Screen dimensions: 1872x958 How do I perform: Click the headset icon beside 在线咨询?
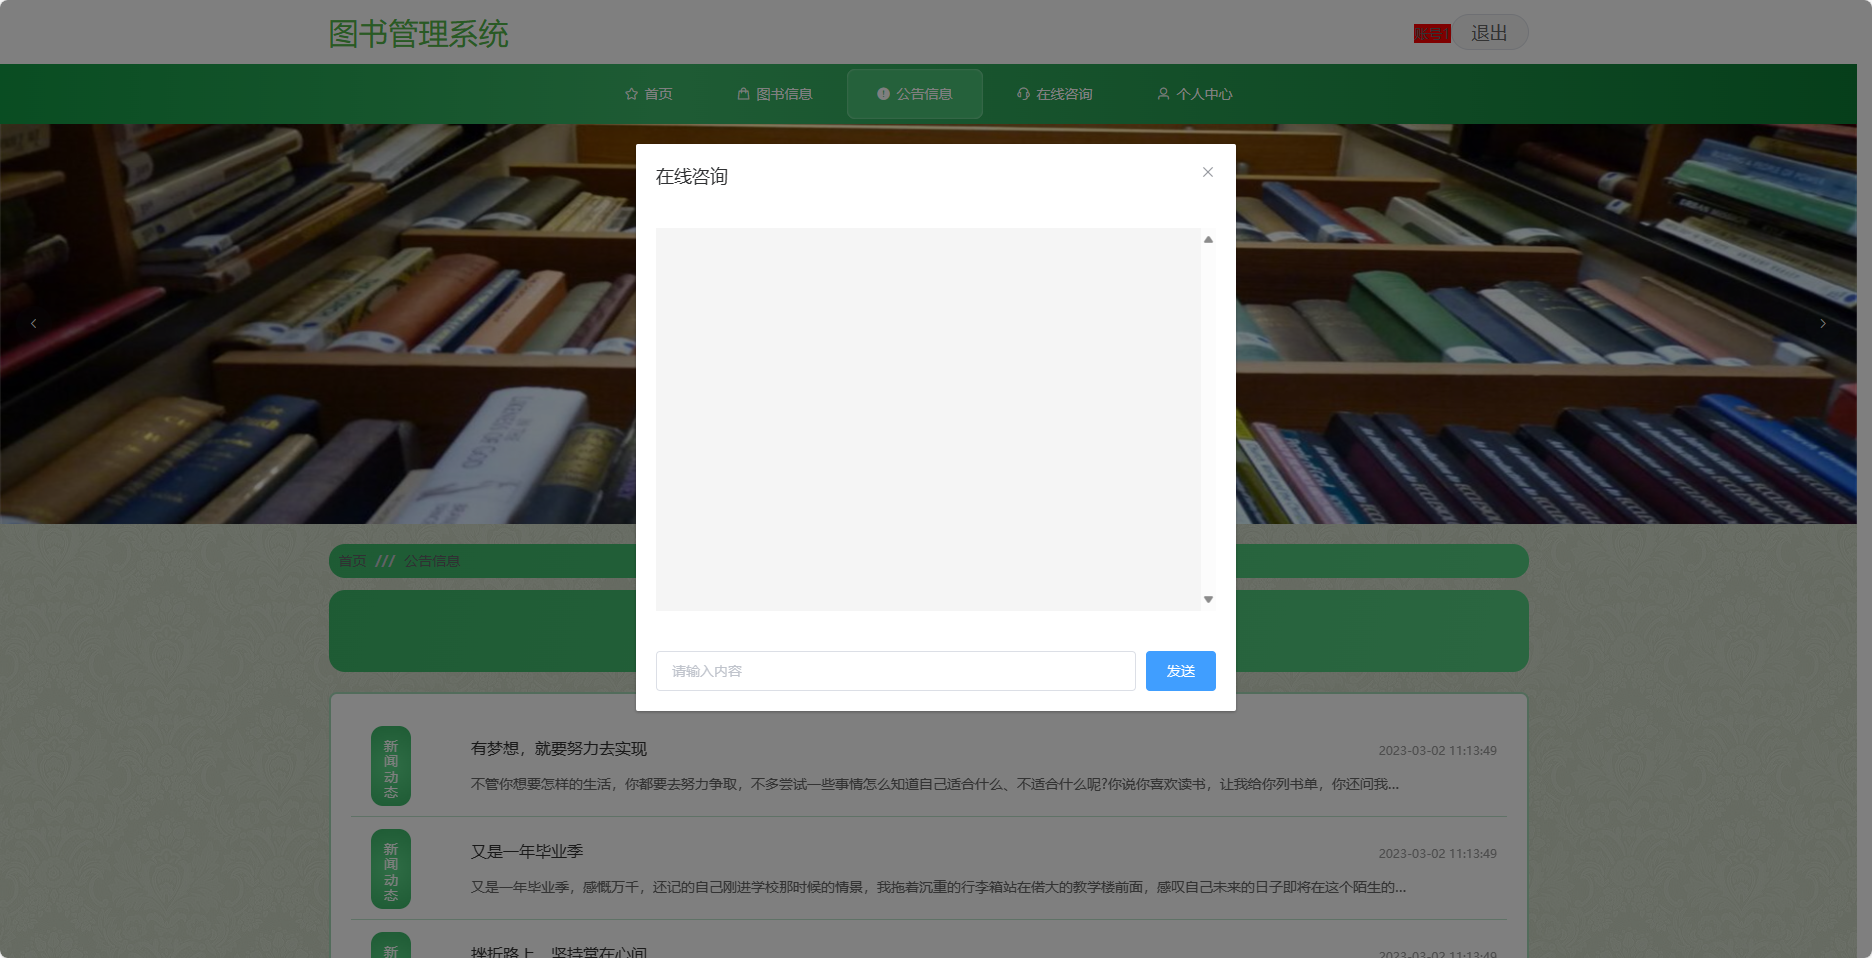click(1023, 94)
